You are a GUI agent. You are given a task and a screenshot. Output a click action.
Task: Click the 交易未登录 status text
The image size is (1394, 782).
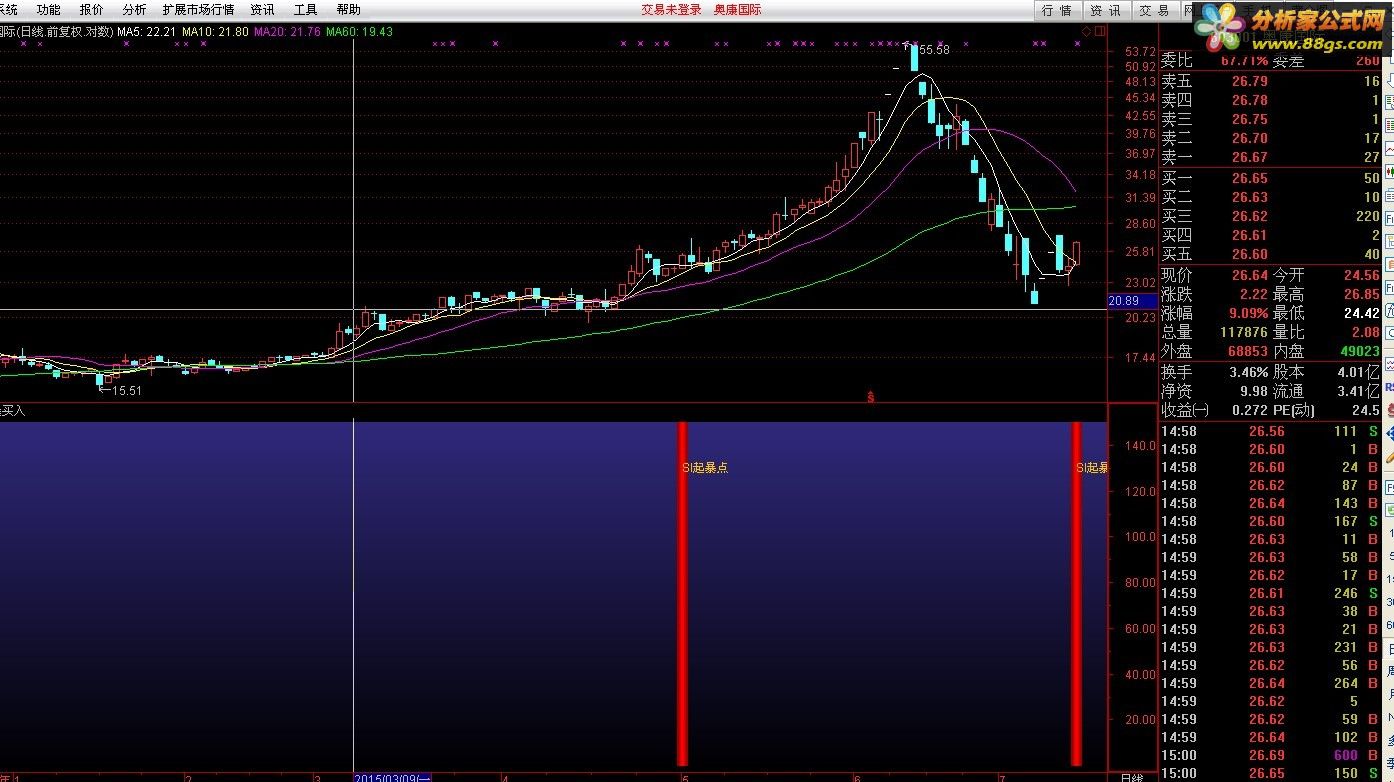[671, 9]
